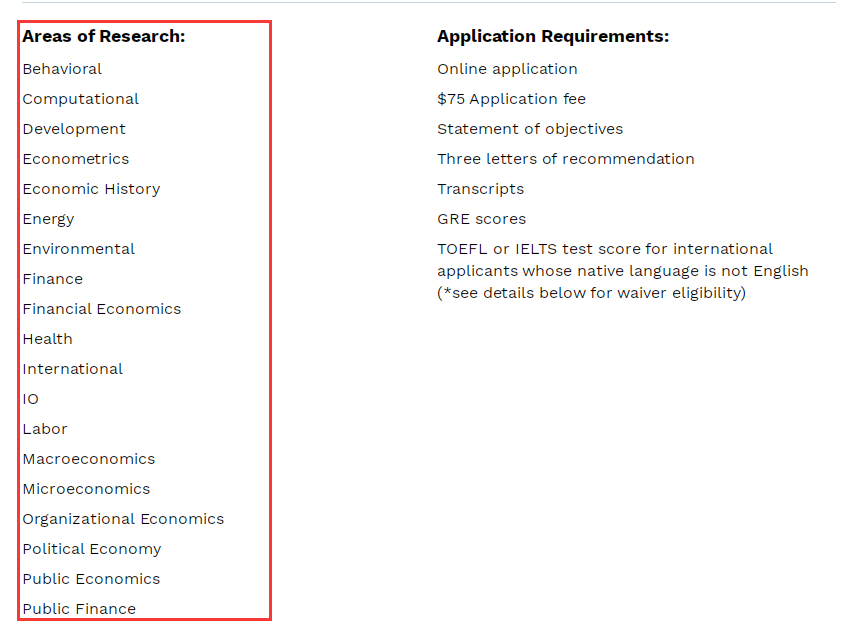Click Finance in the research list
The width and height of the screenshot is (850, 624).
(x=53, y=279)
